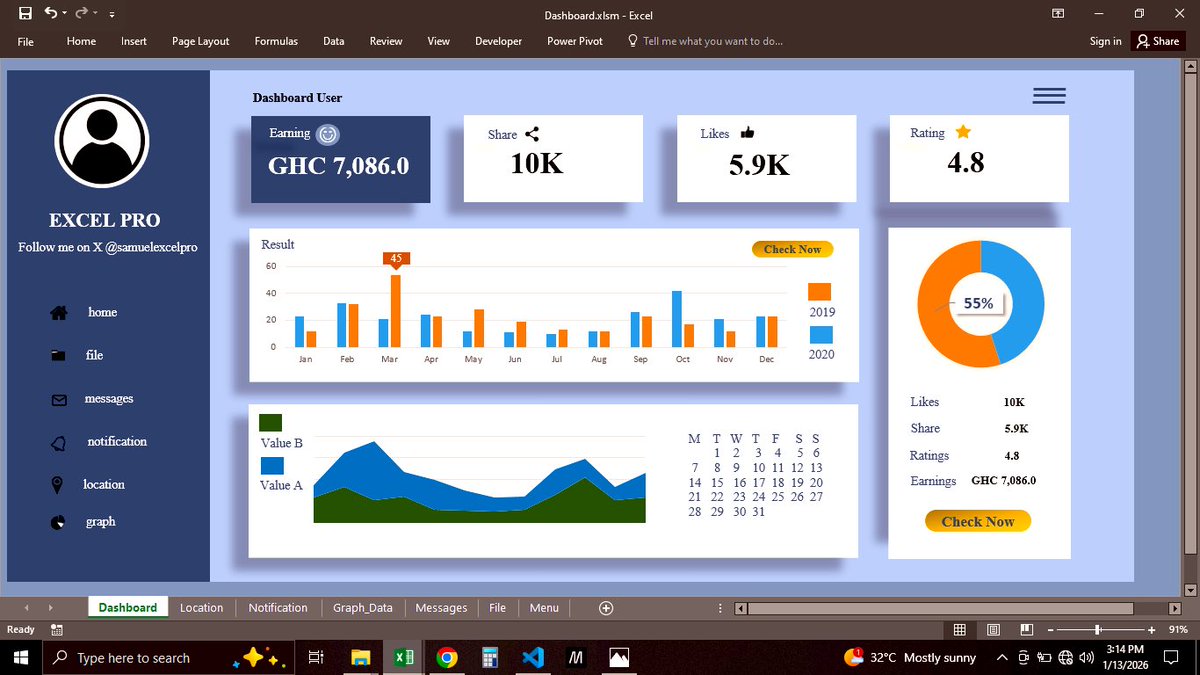Switch to Page Break Preview icon
This screenshot has width=1200, height=675.
pos(1026,630)
